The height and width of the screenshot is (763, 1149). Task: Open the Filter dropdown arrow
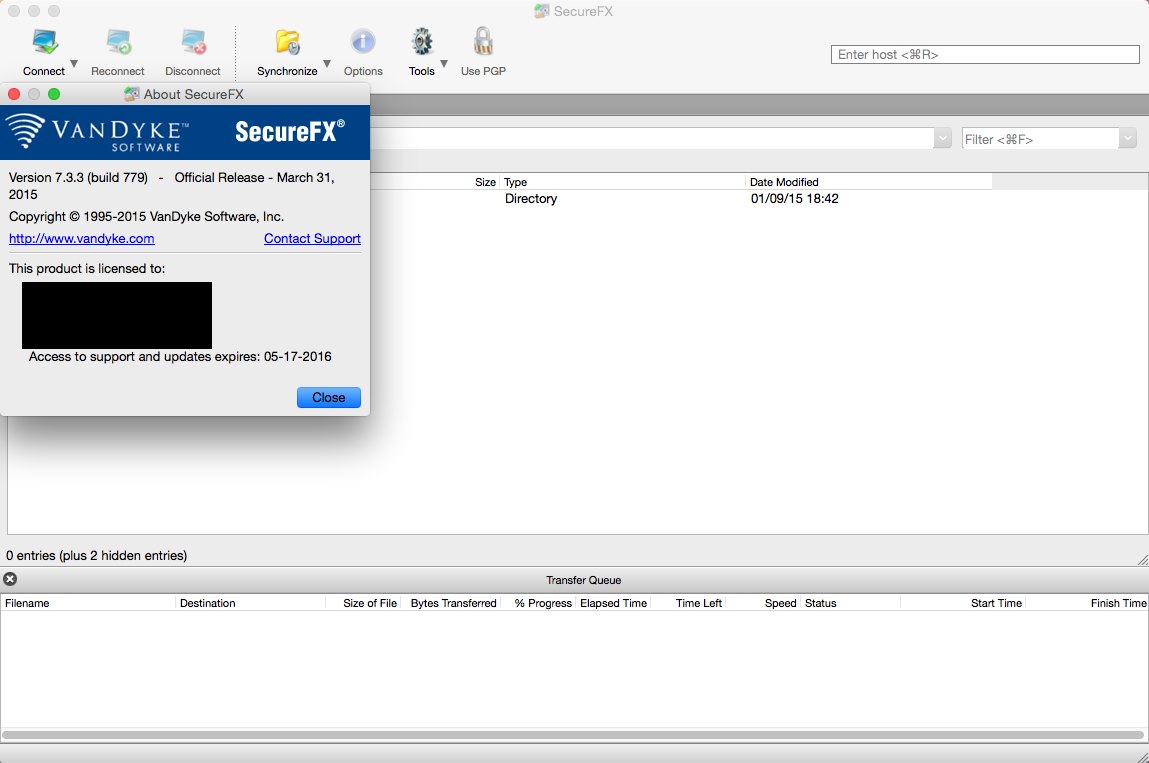pos(1128,139)
